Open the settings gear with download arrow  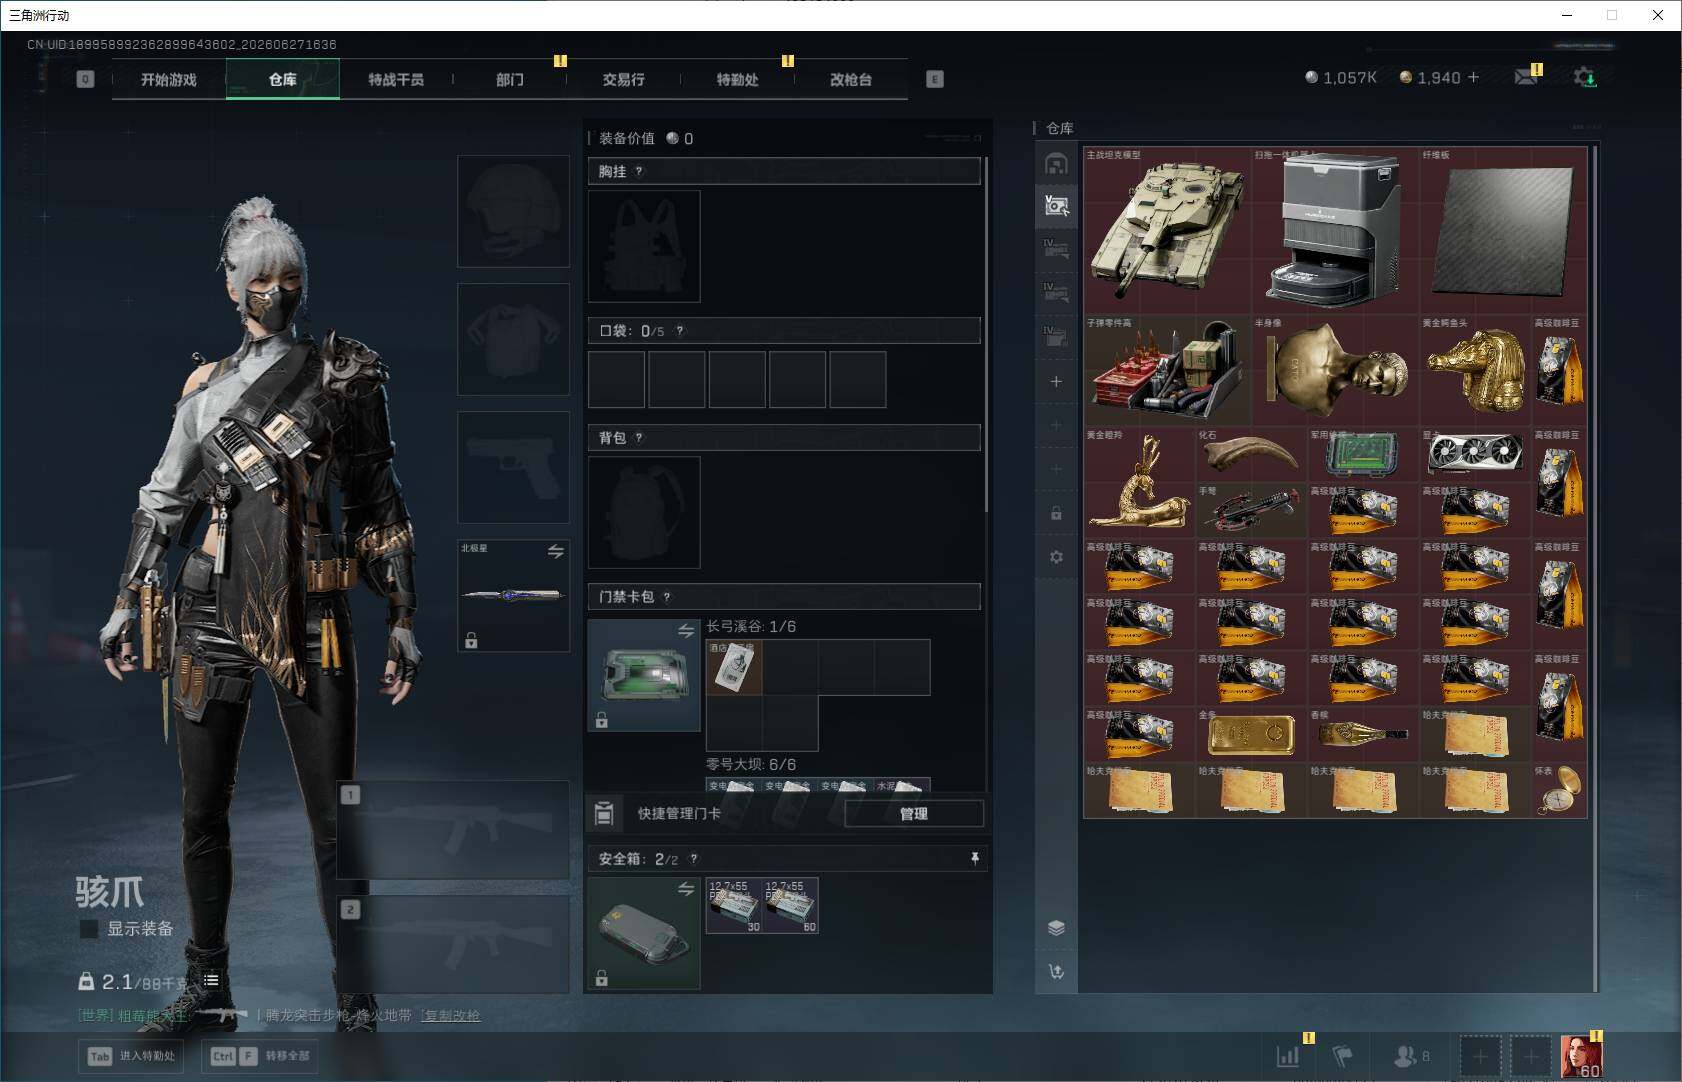click(x=1585, y=77)
